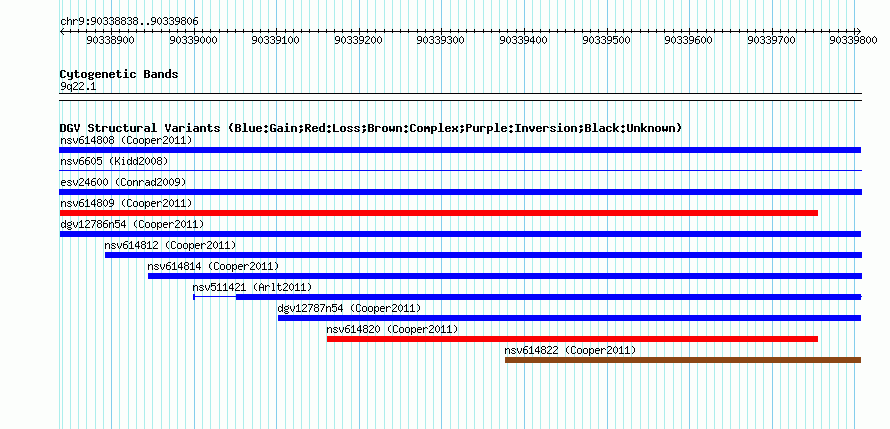Select the red nsv614809 loss bar

pos(439,213)
